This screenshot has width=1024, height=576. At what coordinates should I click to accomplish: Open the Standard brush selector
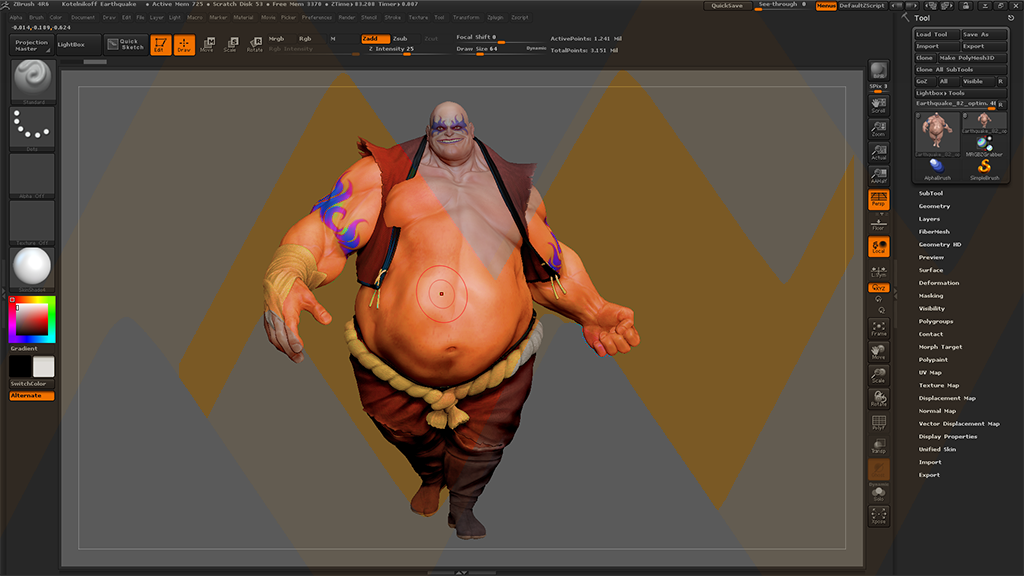pyautogui.click(x=32, y=82)
